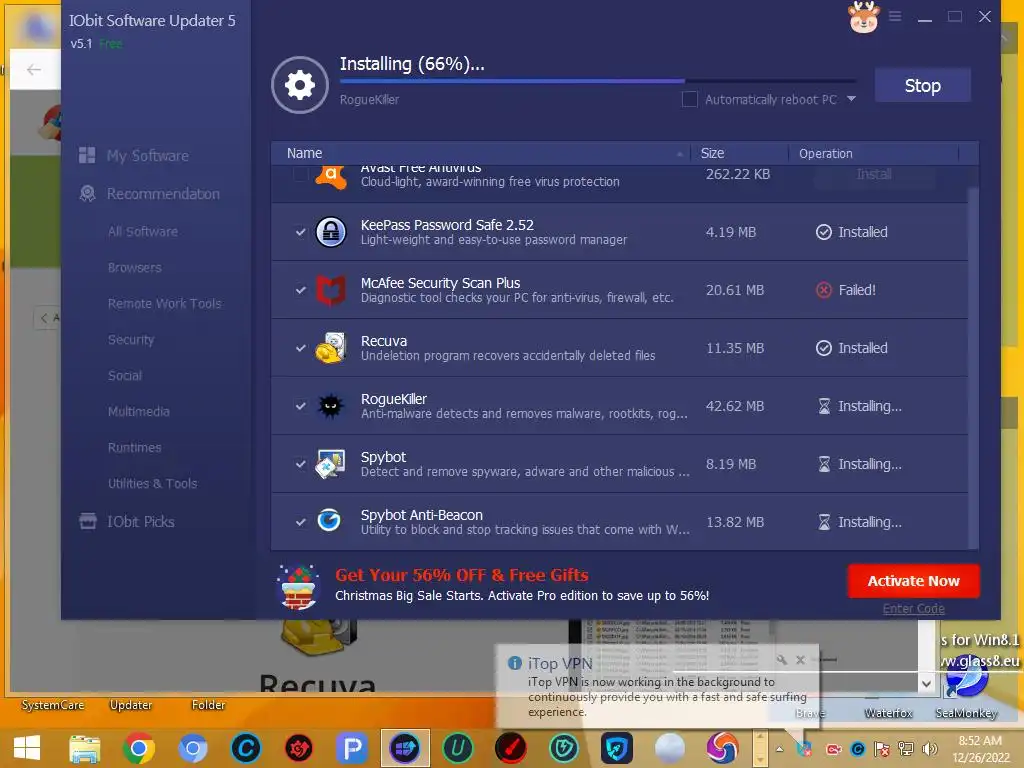The image size is (1024, 768).
Task: Open the Enter Code link
Action: point(914,608)
